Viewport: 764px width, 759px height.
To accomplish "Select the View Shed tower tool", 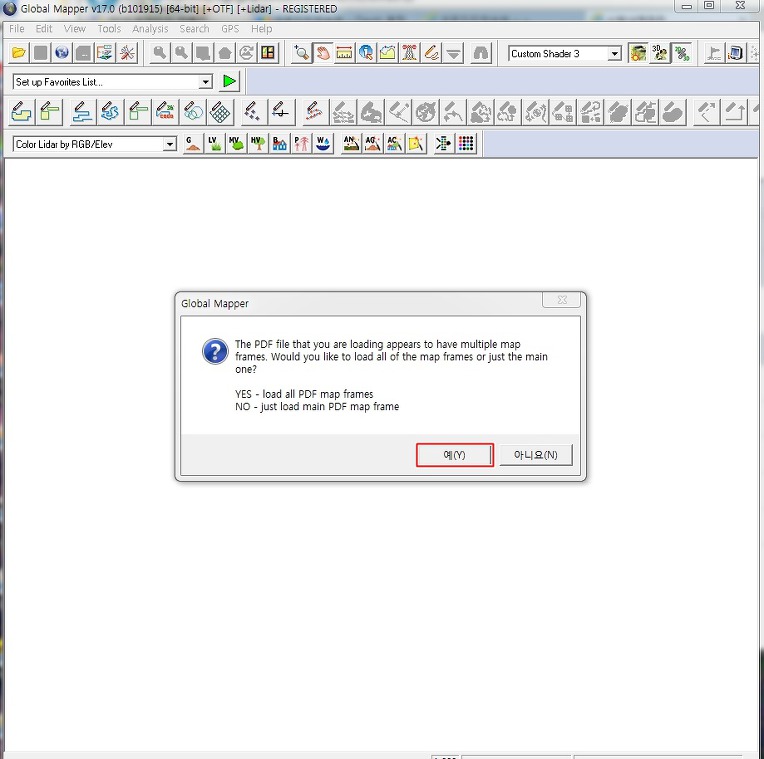I will click(x=409, y=53).
